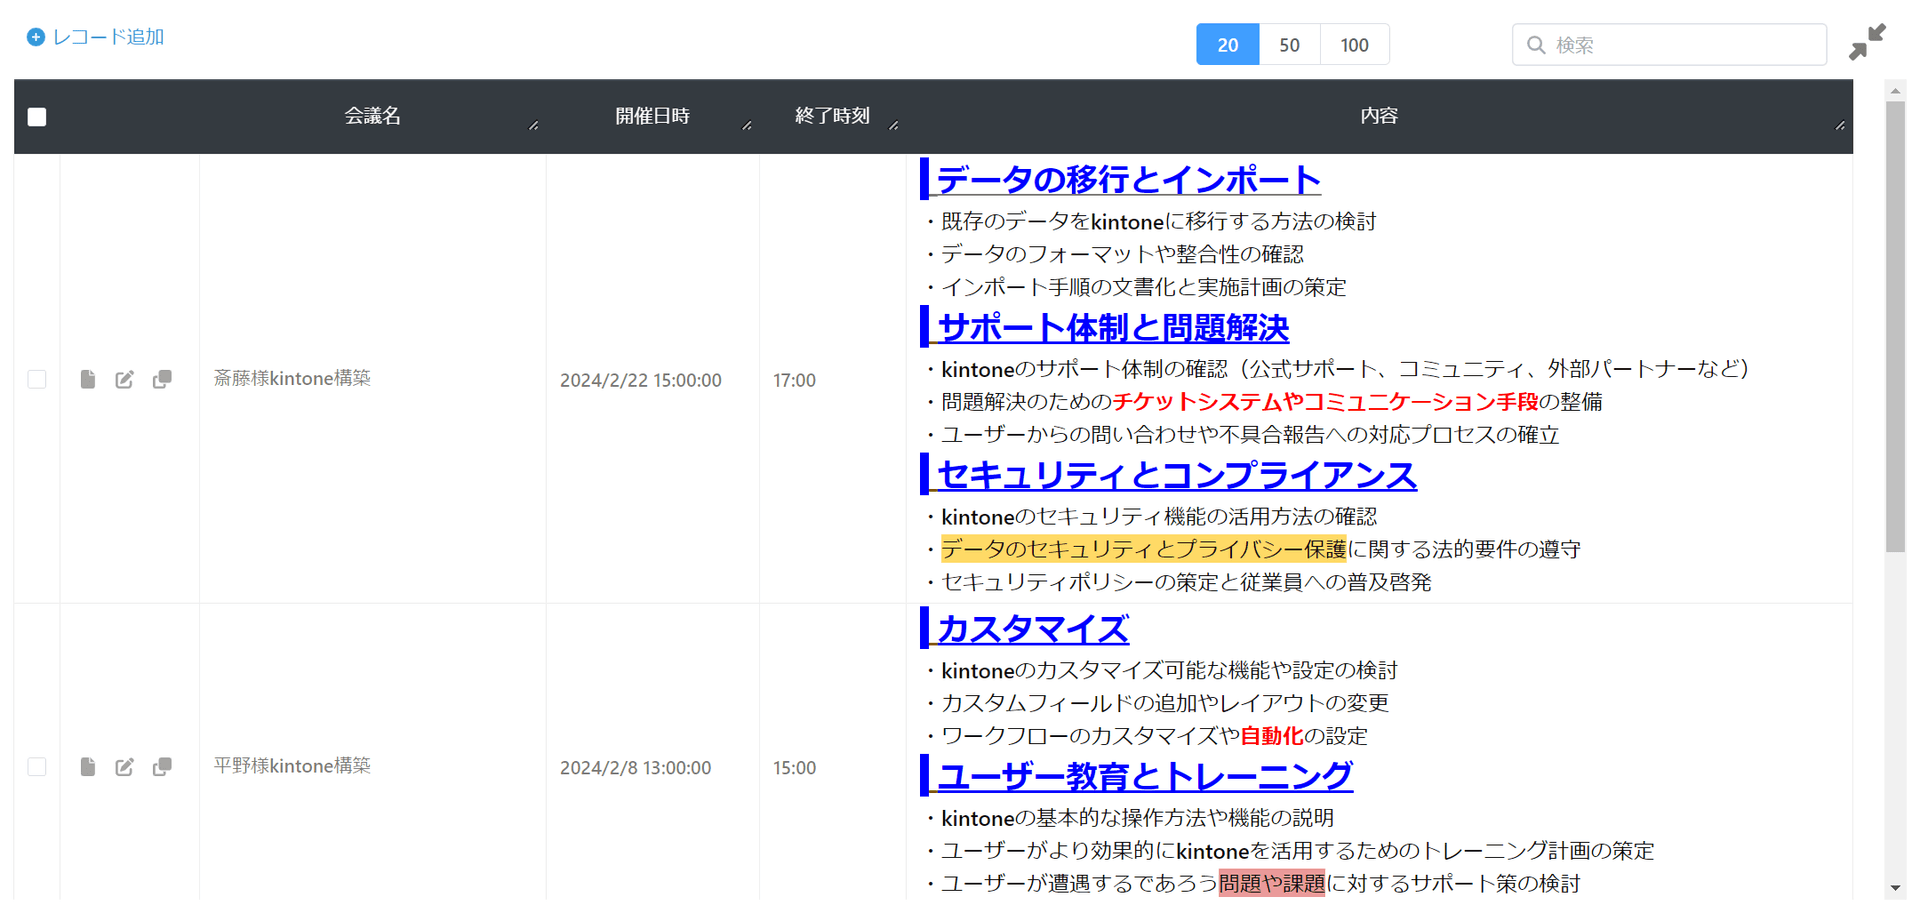Open the ユーザー教育とトレーニング heading link

click(1145, 776)
